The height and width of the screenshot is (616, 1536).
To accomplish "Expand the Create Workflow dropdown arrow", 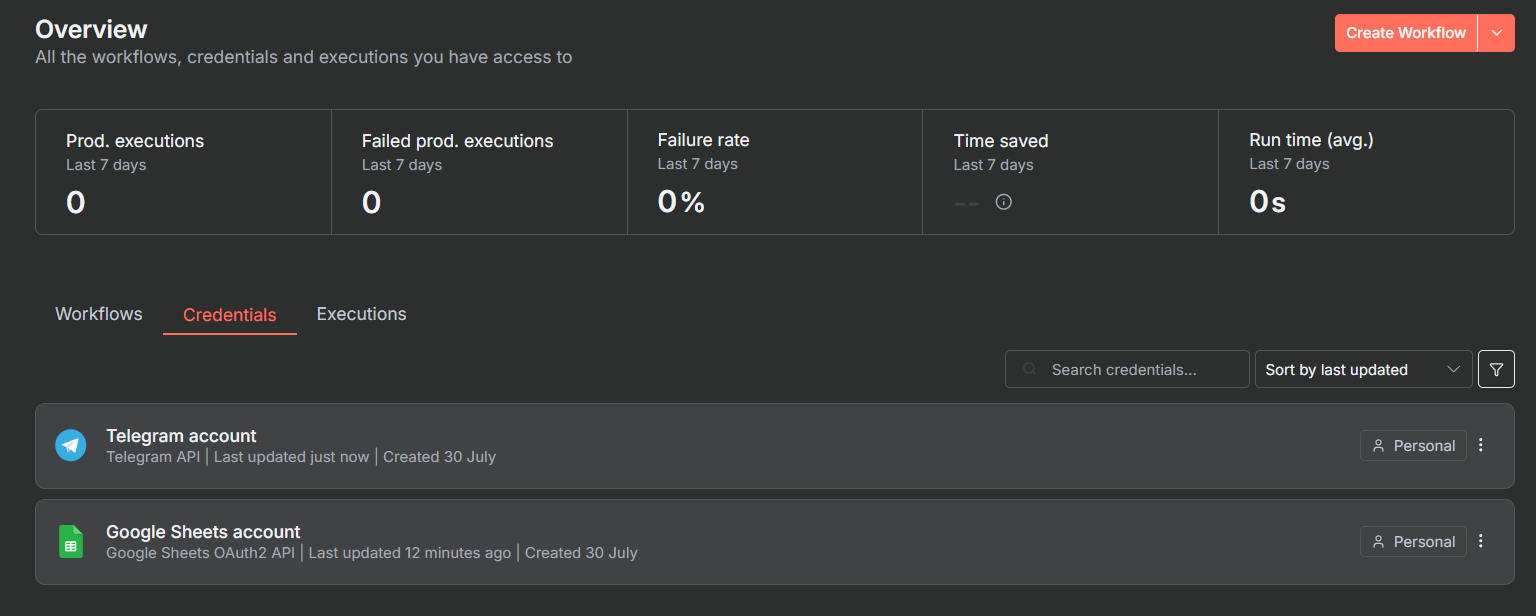I will pyautogui.click(x=1496, y=33).
